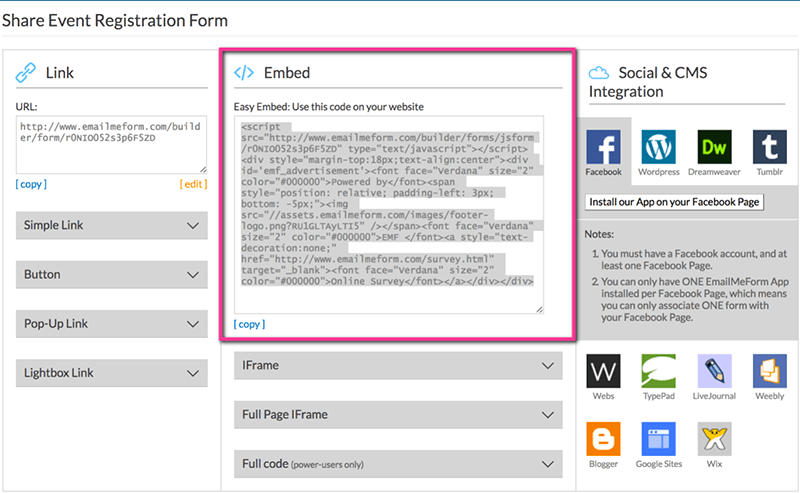Click inside the URL text box
800x493 pixels.
click(111, 144)
